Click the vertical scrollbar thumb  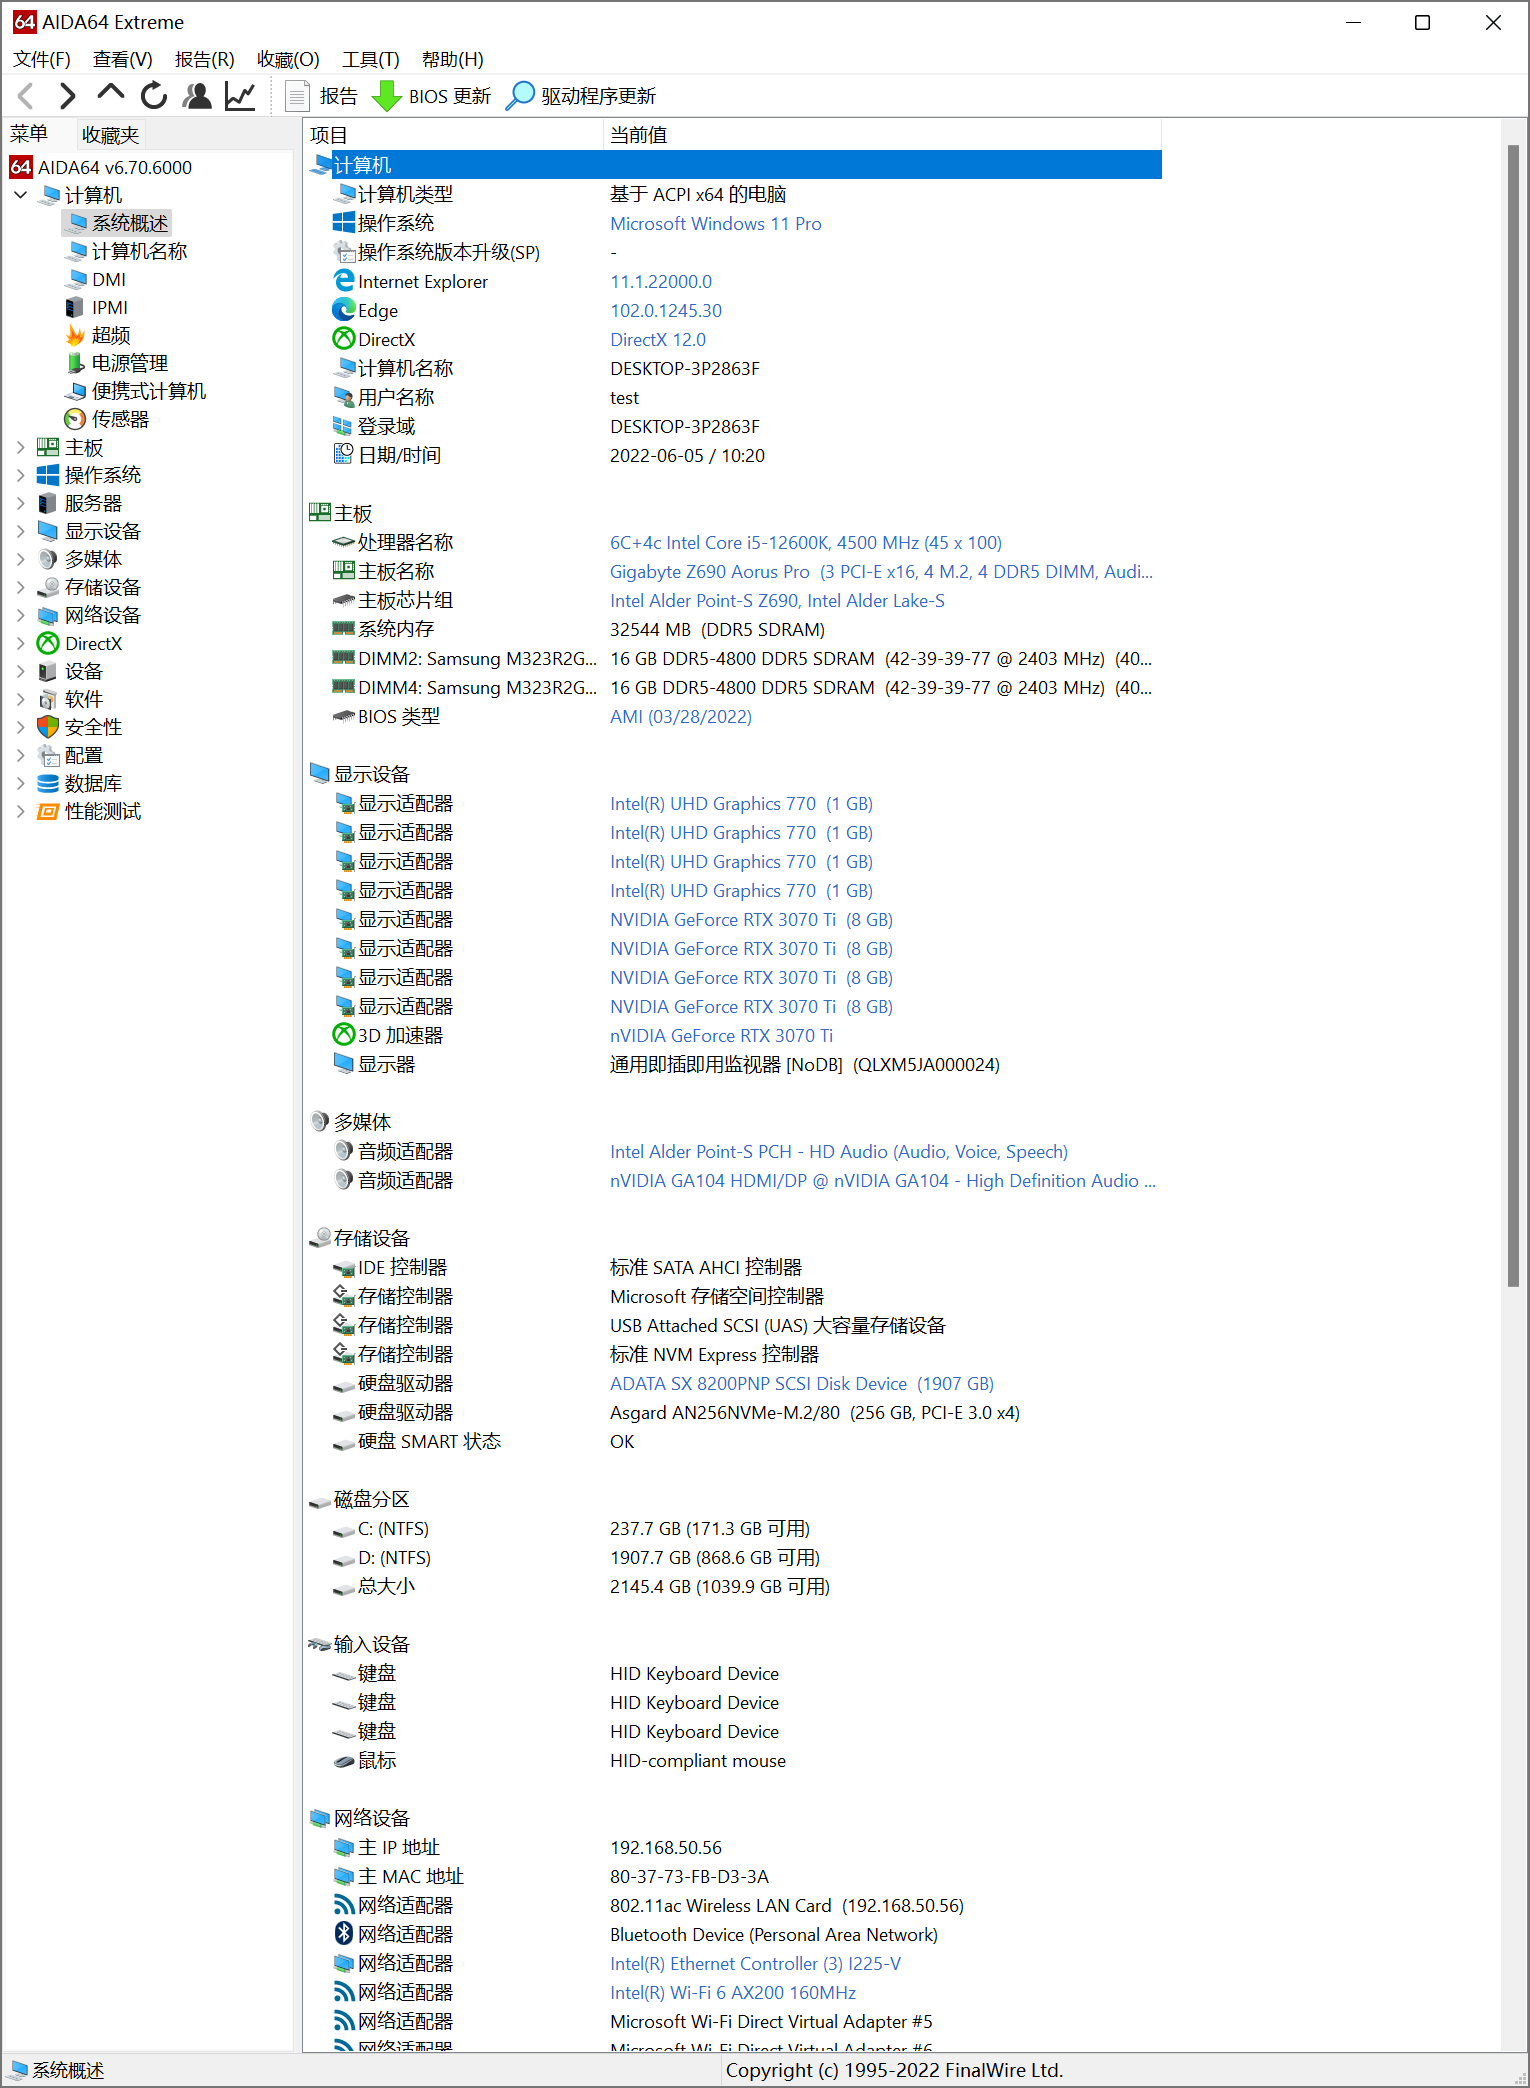1513,715
